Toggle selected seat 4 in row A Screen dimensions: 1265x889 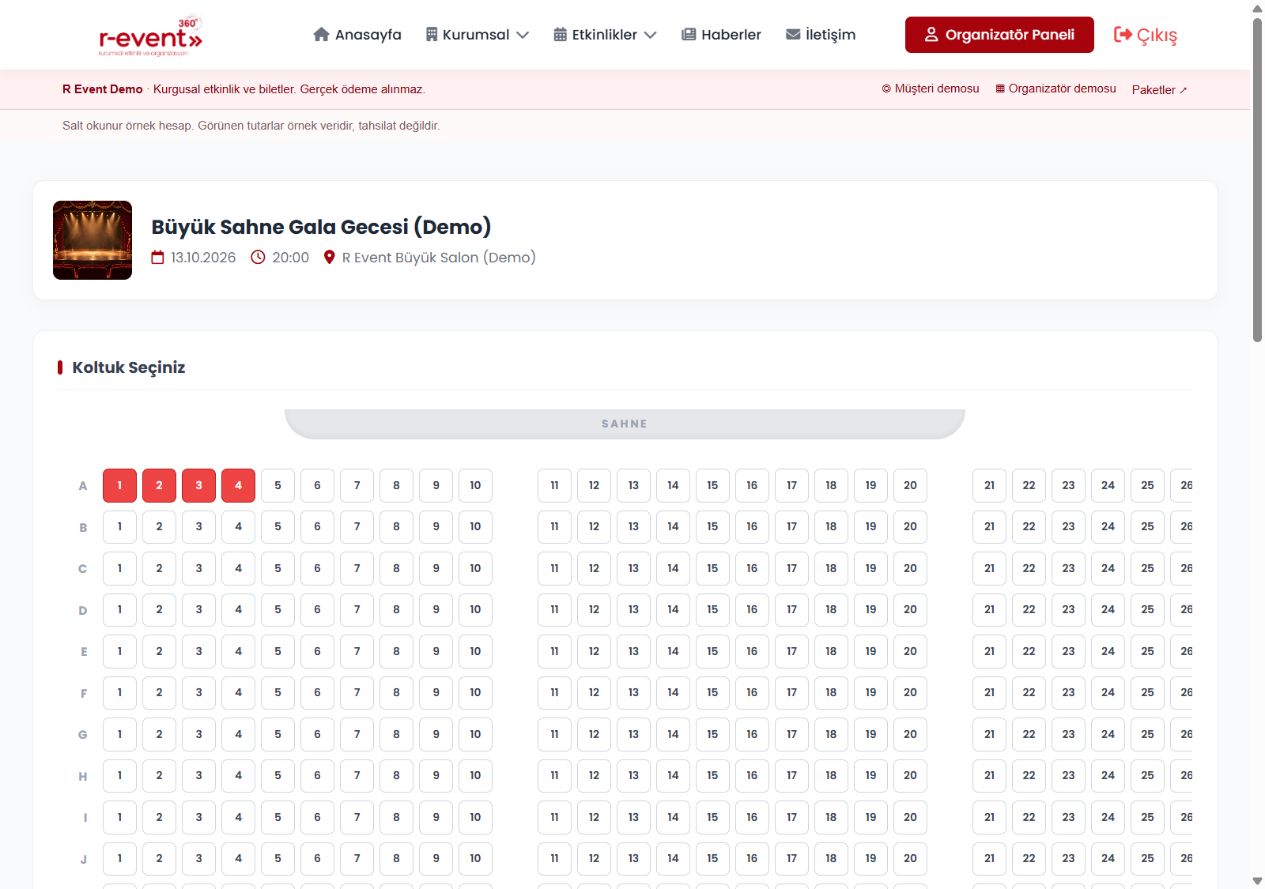coord(238,486)
